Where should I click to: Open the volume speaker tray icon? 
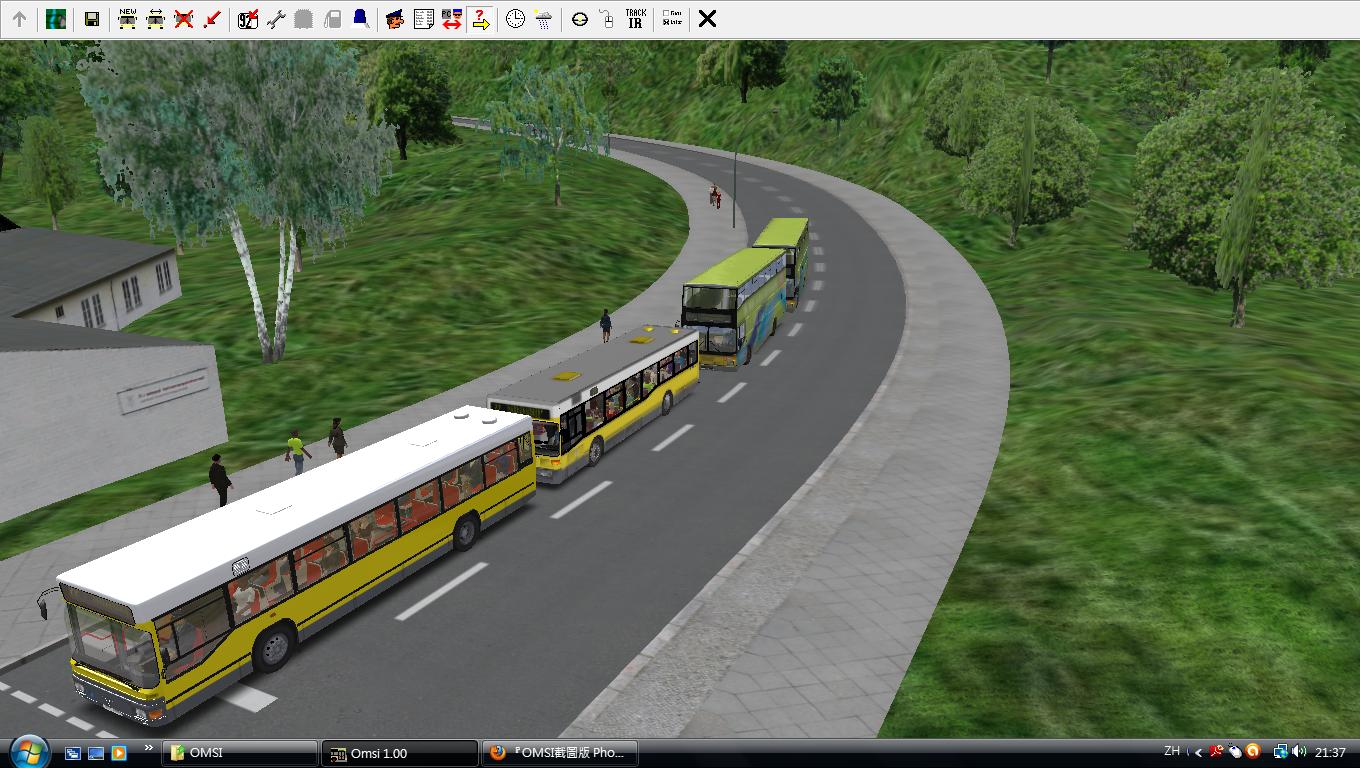tap(1299, 752)
